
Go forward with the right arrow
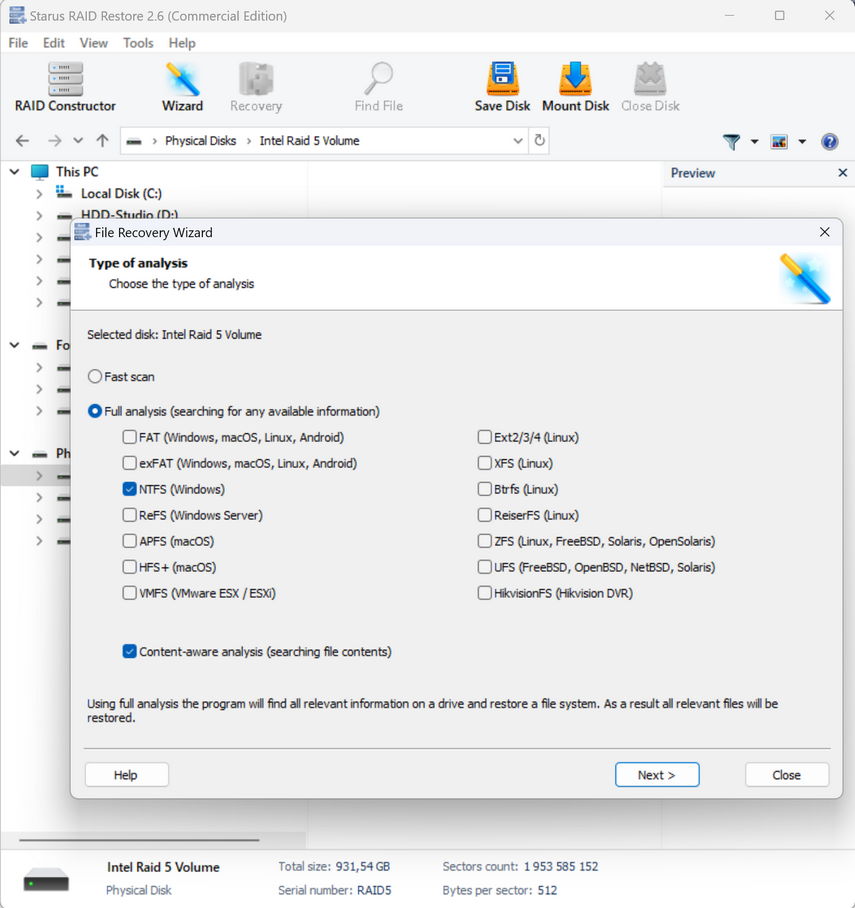click(x=54, y=141)
